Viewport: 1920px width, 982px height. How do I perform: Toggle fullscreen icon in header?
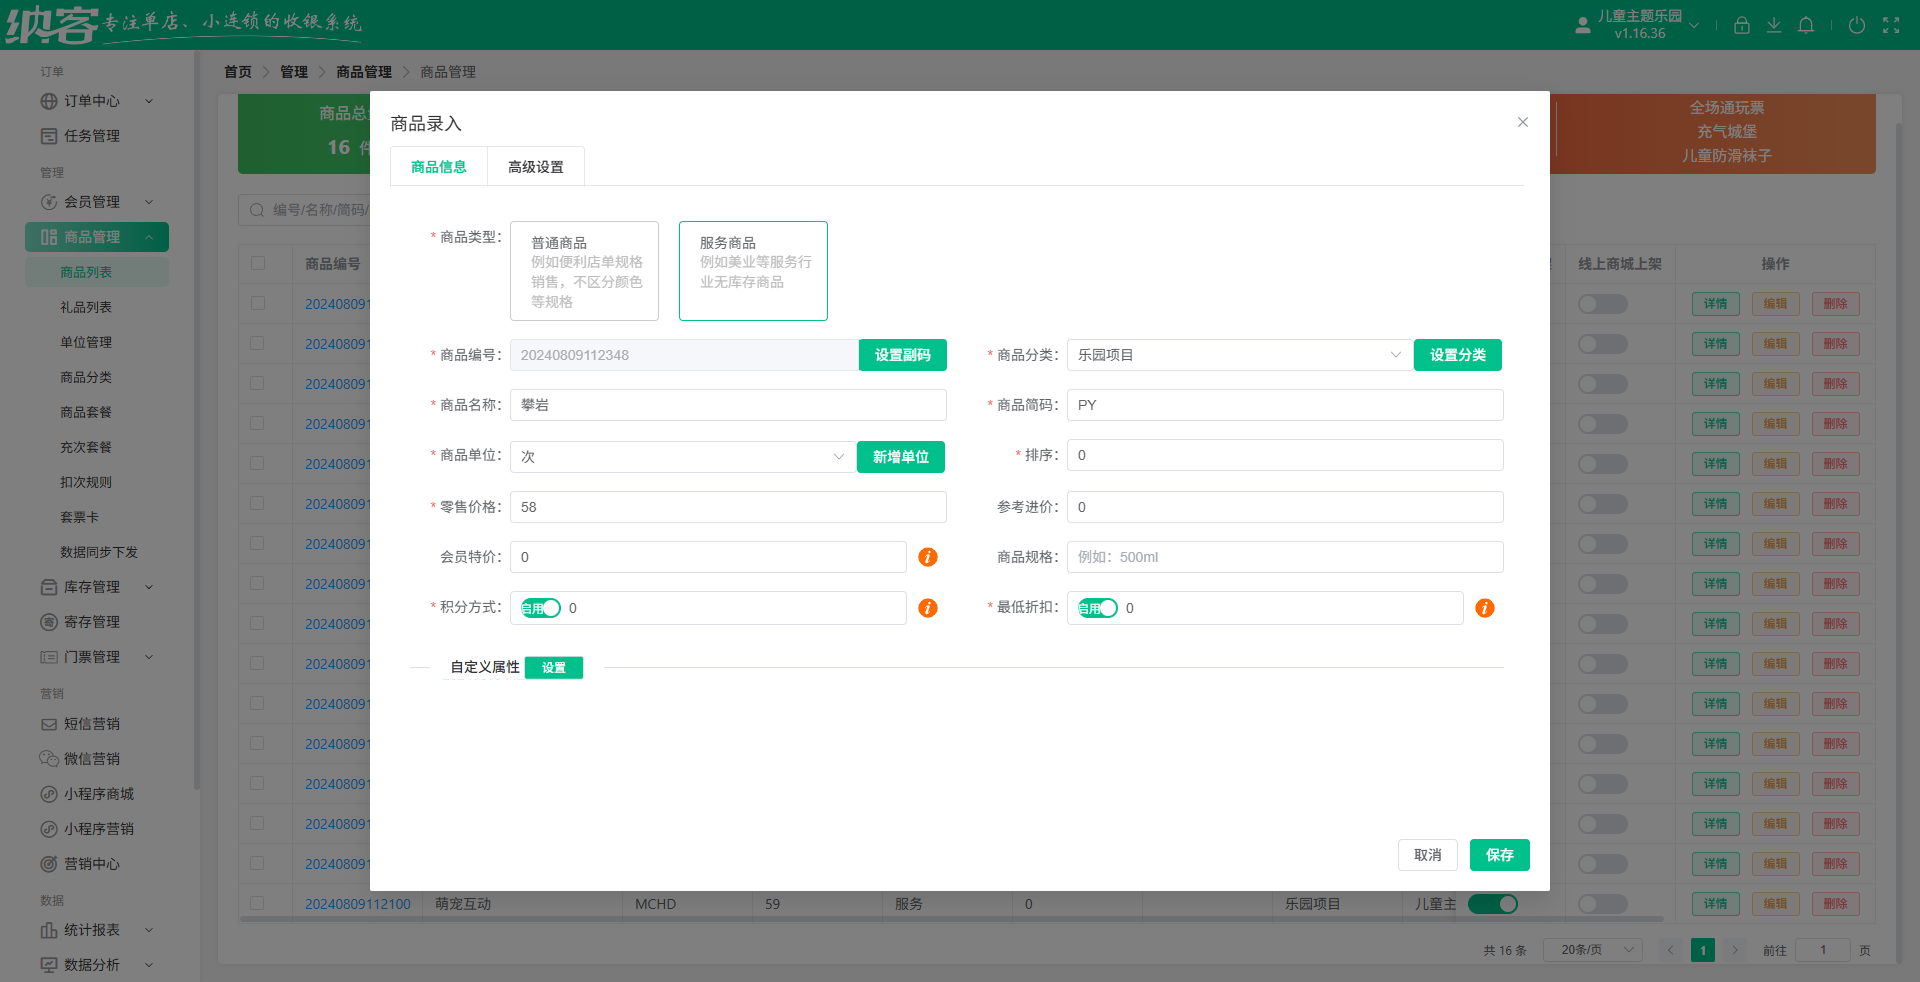click(1891, 25)
